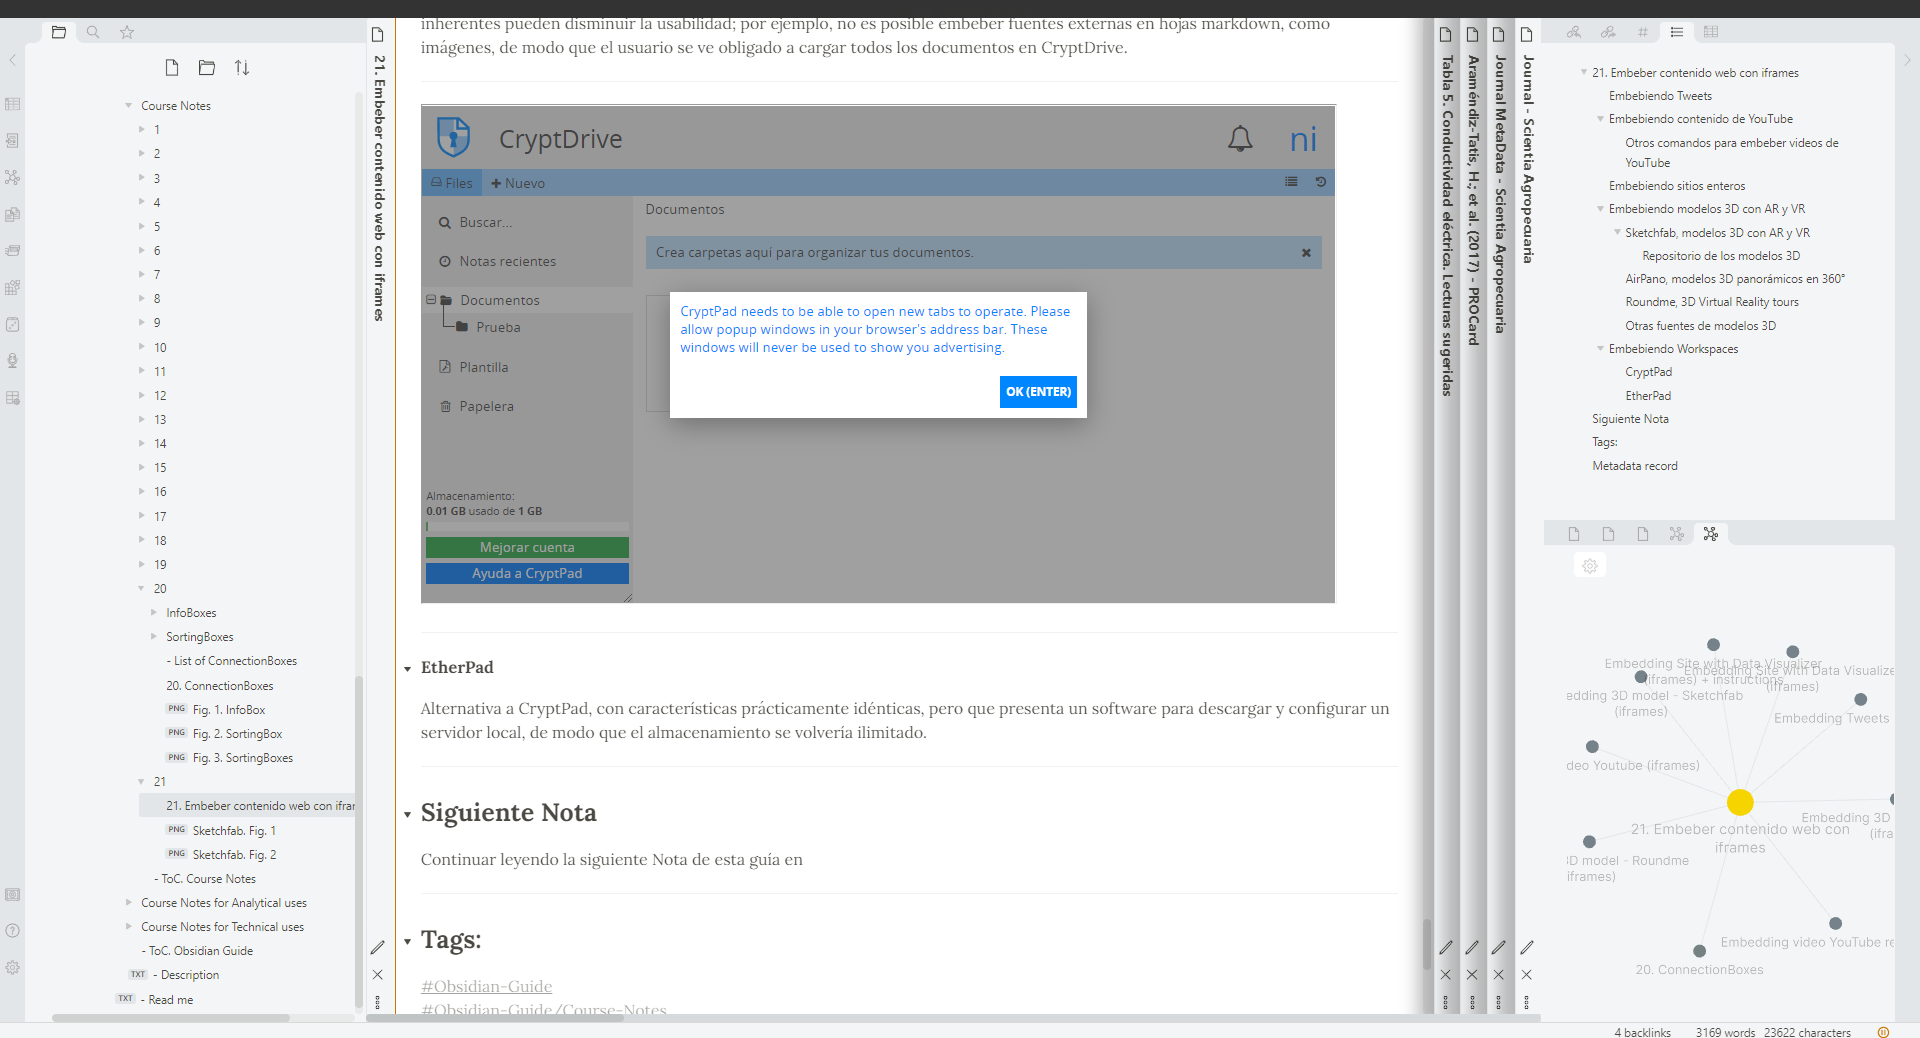The image size is (1920, 1038).
Task: Click the Ayuda a CryptPad button
Action: point(527,573)
